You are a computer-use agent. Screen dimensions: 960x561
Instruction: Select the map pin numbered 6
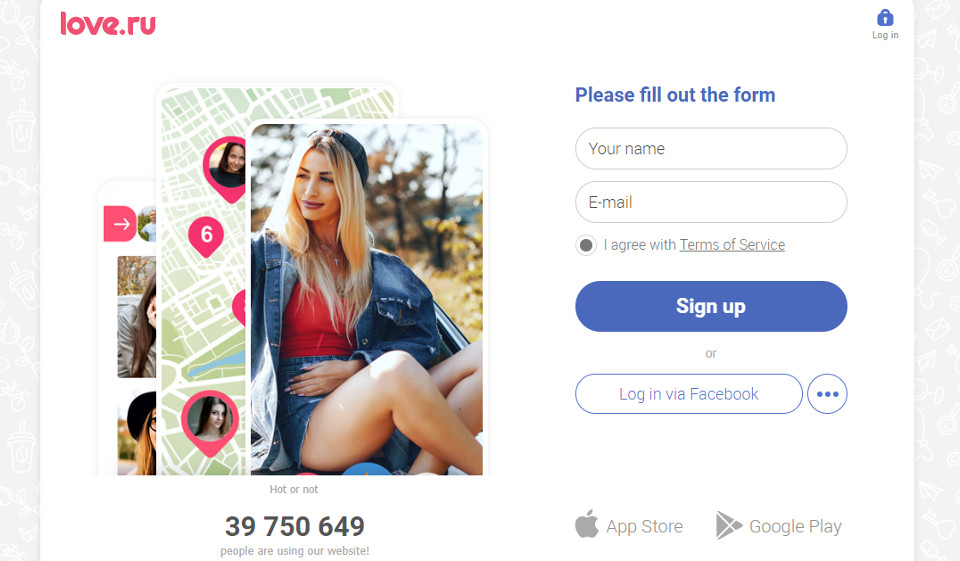point(206,236)
